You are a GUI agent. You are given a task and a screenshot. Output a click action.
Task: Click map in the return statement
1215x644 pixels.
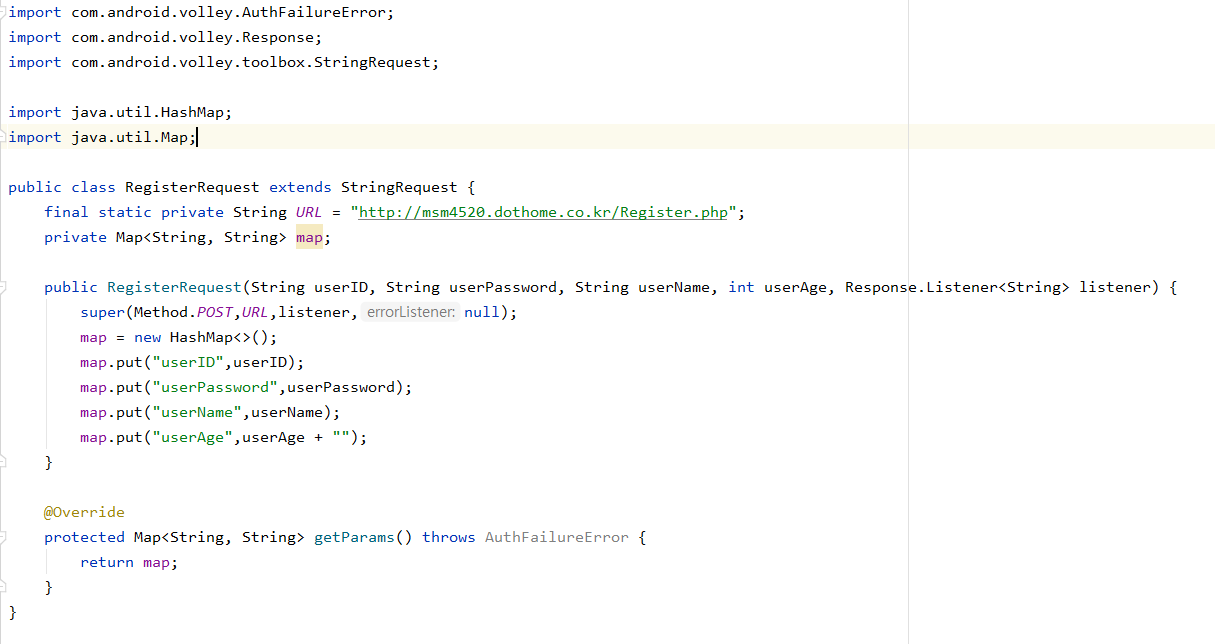(x=156, y=562)
